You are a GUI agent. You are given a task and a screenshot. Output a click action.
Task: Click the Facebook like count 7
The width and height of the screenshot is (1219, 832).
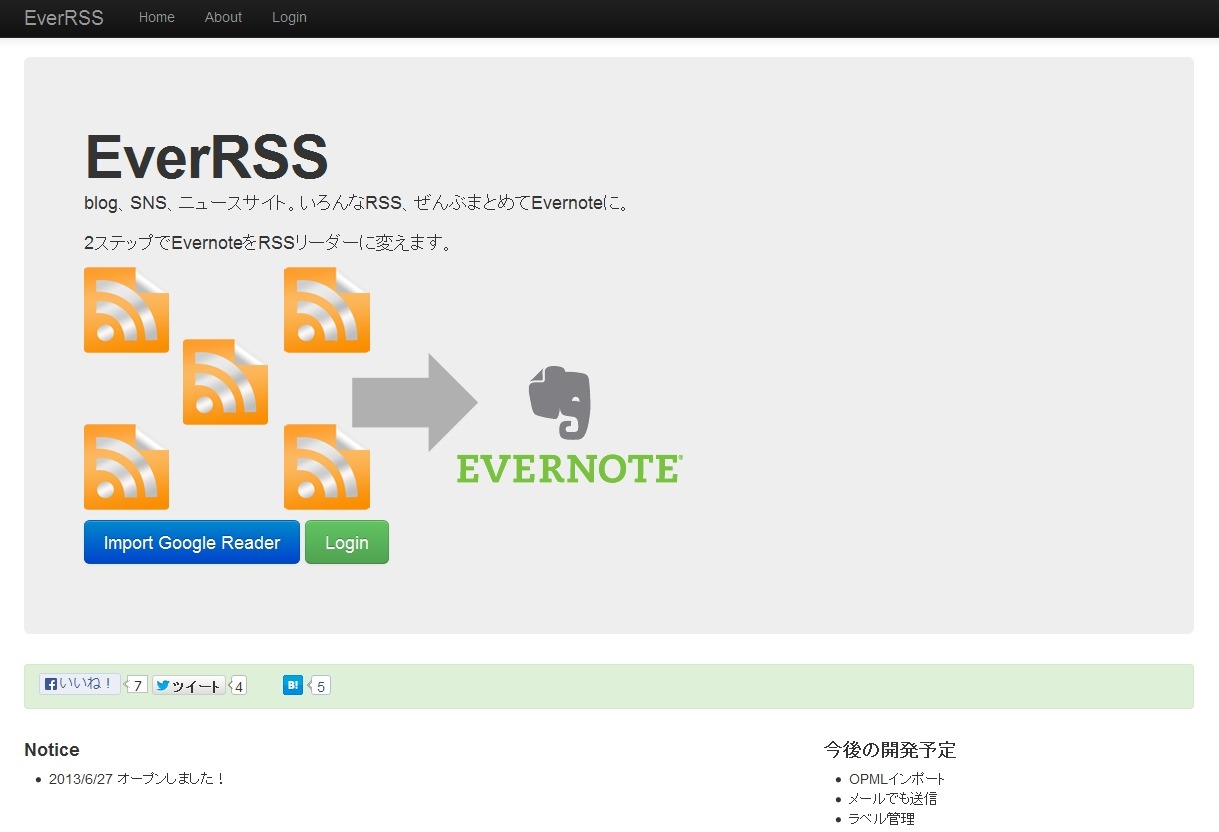pyautogui.click(x=138, y=686)
